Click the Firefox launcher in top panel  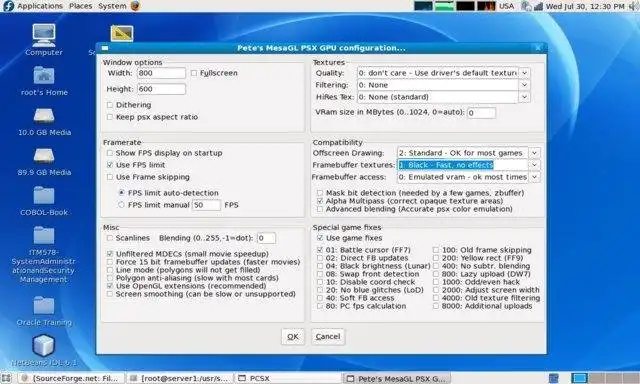point(136,6)
